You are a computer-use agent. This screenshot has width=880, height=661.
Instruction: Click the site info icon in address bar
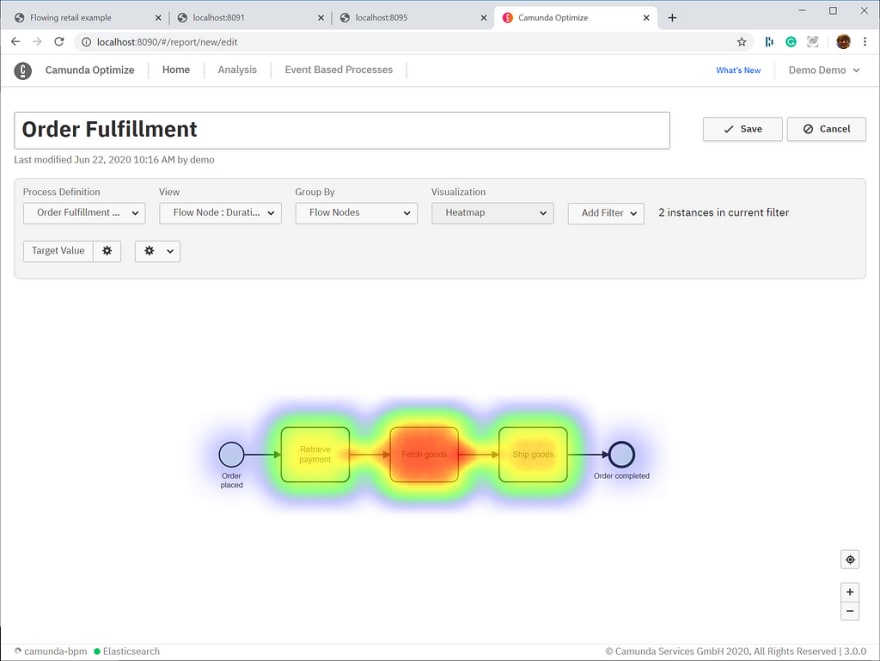point(86,42)
